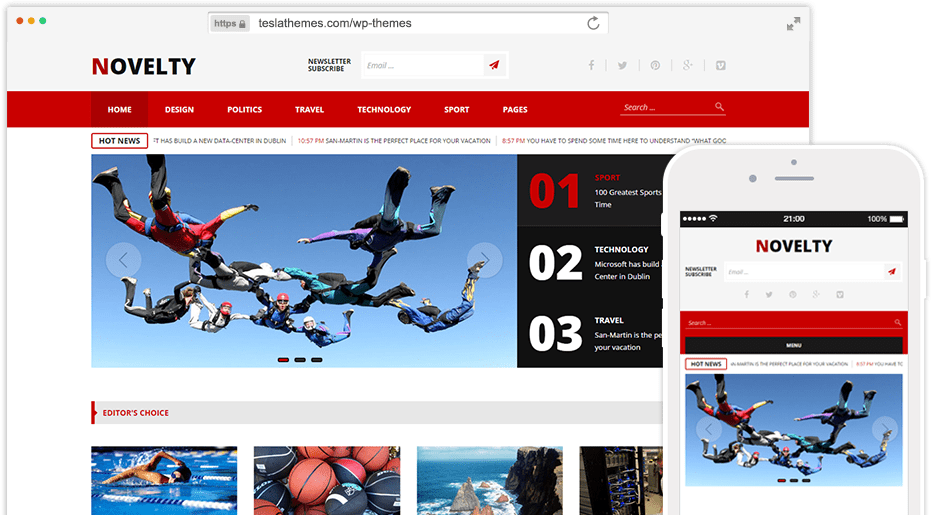Image resolution: width=931 pixels, height=515 pixels.
Task: Open the PAGES menu item
Action: [515, 109]
